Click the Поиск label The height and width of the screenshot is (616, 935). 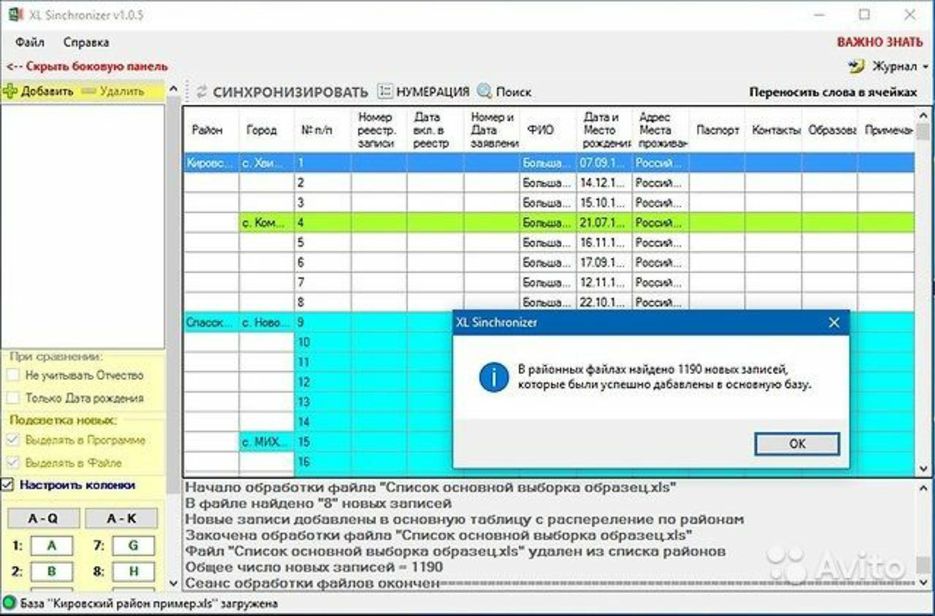click(x=513, y=92)
